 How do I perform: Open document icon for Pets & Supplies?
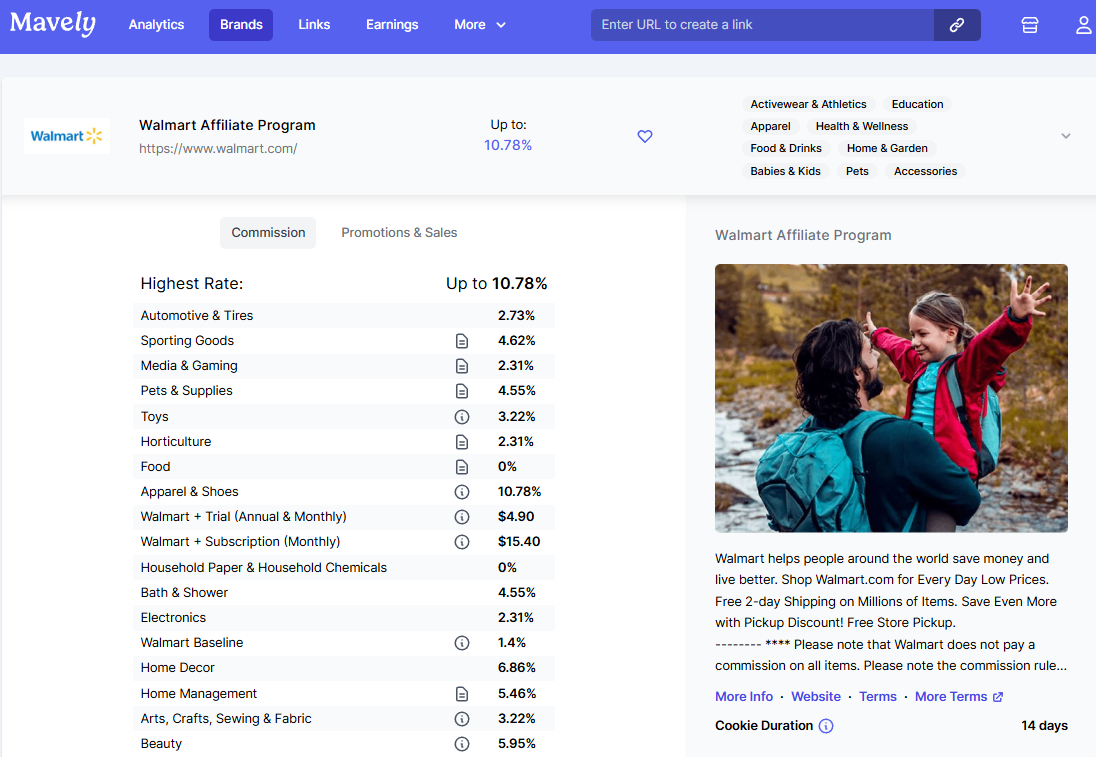pos(461,391)
